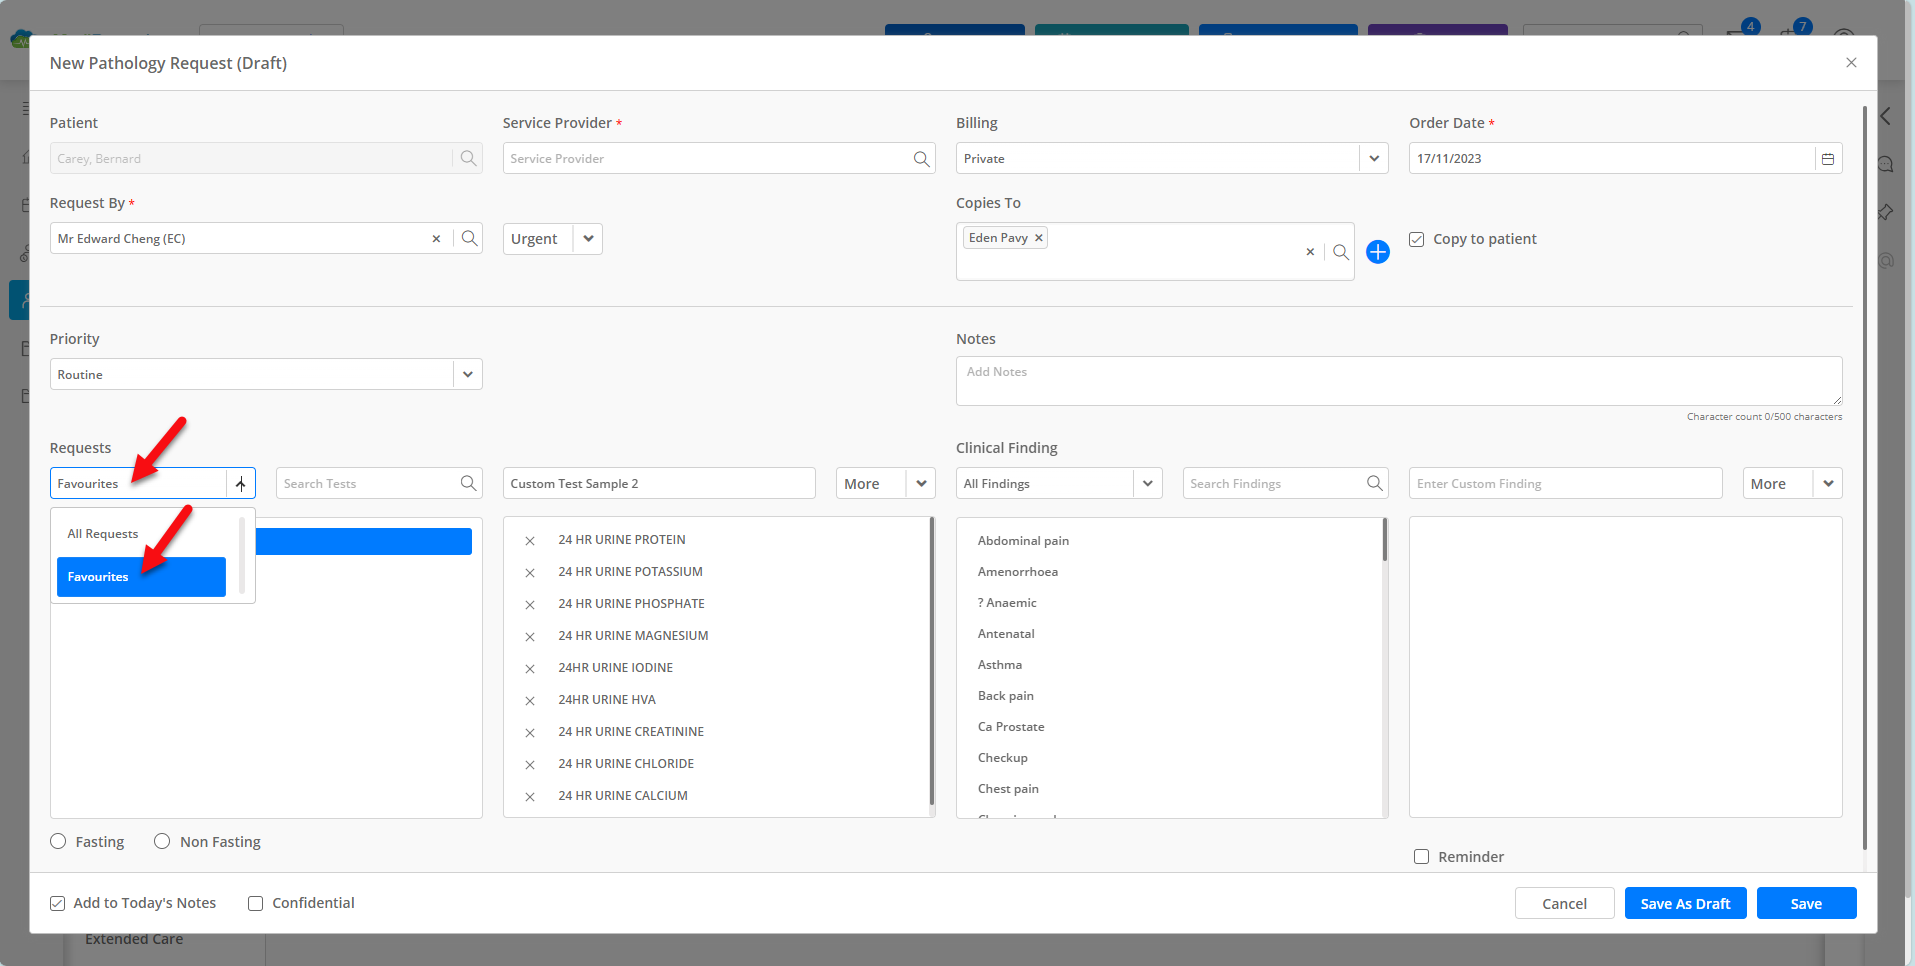Screen dimensions: 1915x966
Task: Click Copies To search magnifier
Action: pyautogui.click(x=1341, y=252)
